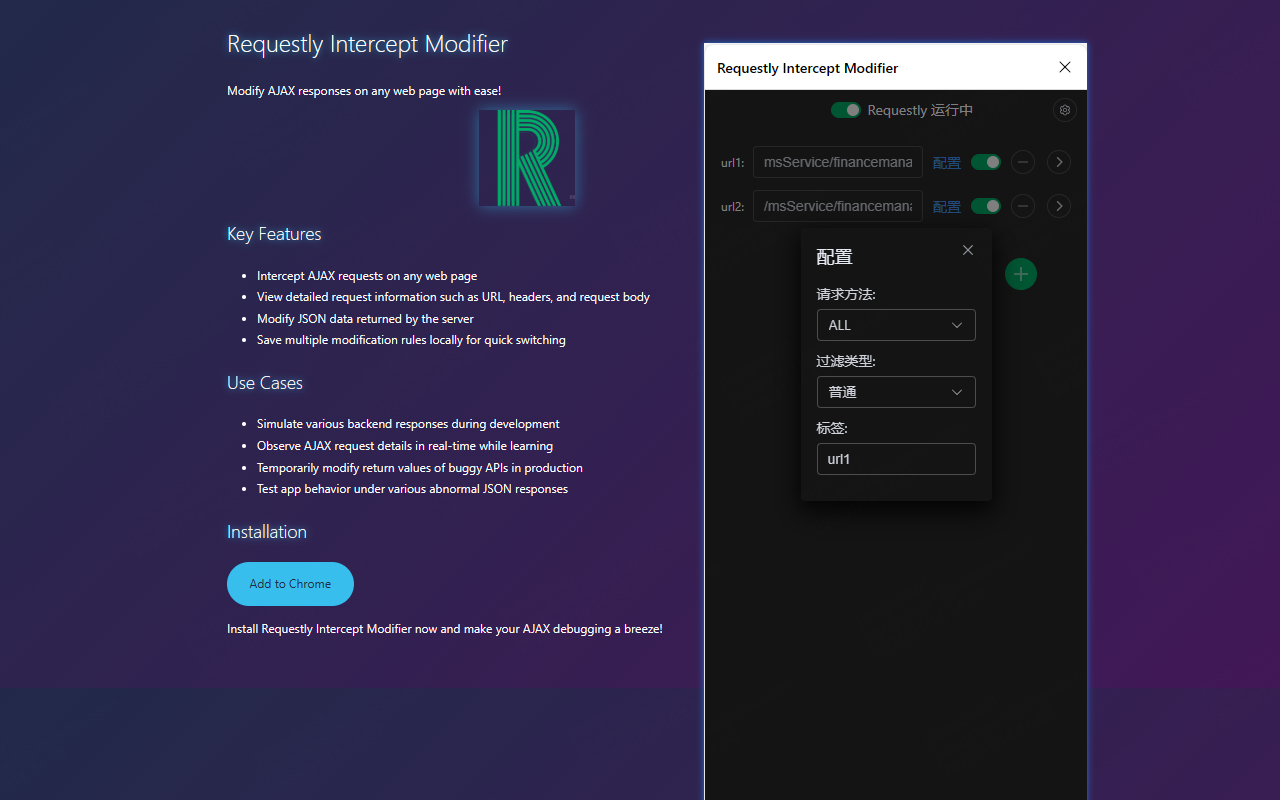Open the 过滤类型 dropdown showing 普通

(x=896, y=392)
